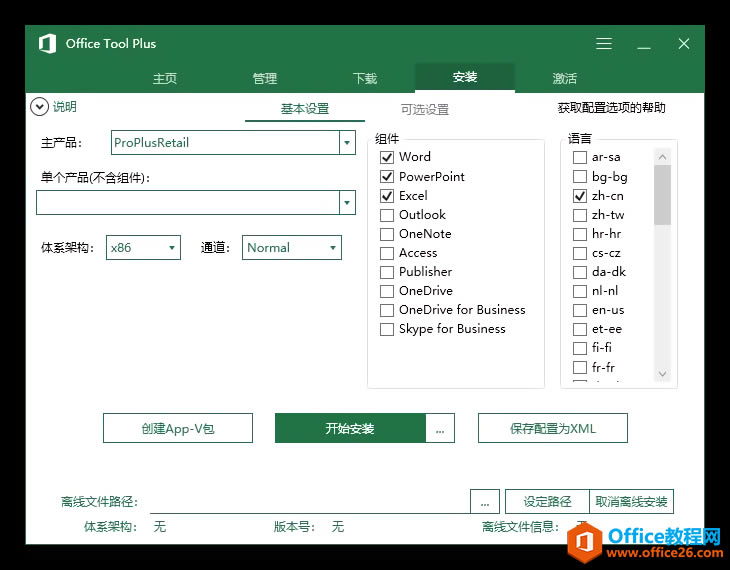This screenshot has width=730, height=570.
Task: Uncheck the PowerPoint component checkbox
Action: coord(387,176)
